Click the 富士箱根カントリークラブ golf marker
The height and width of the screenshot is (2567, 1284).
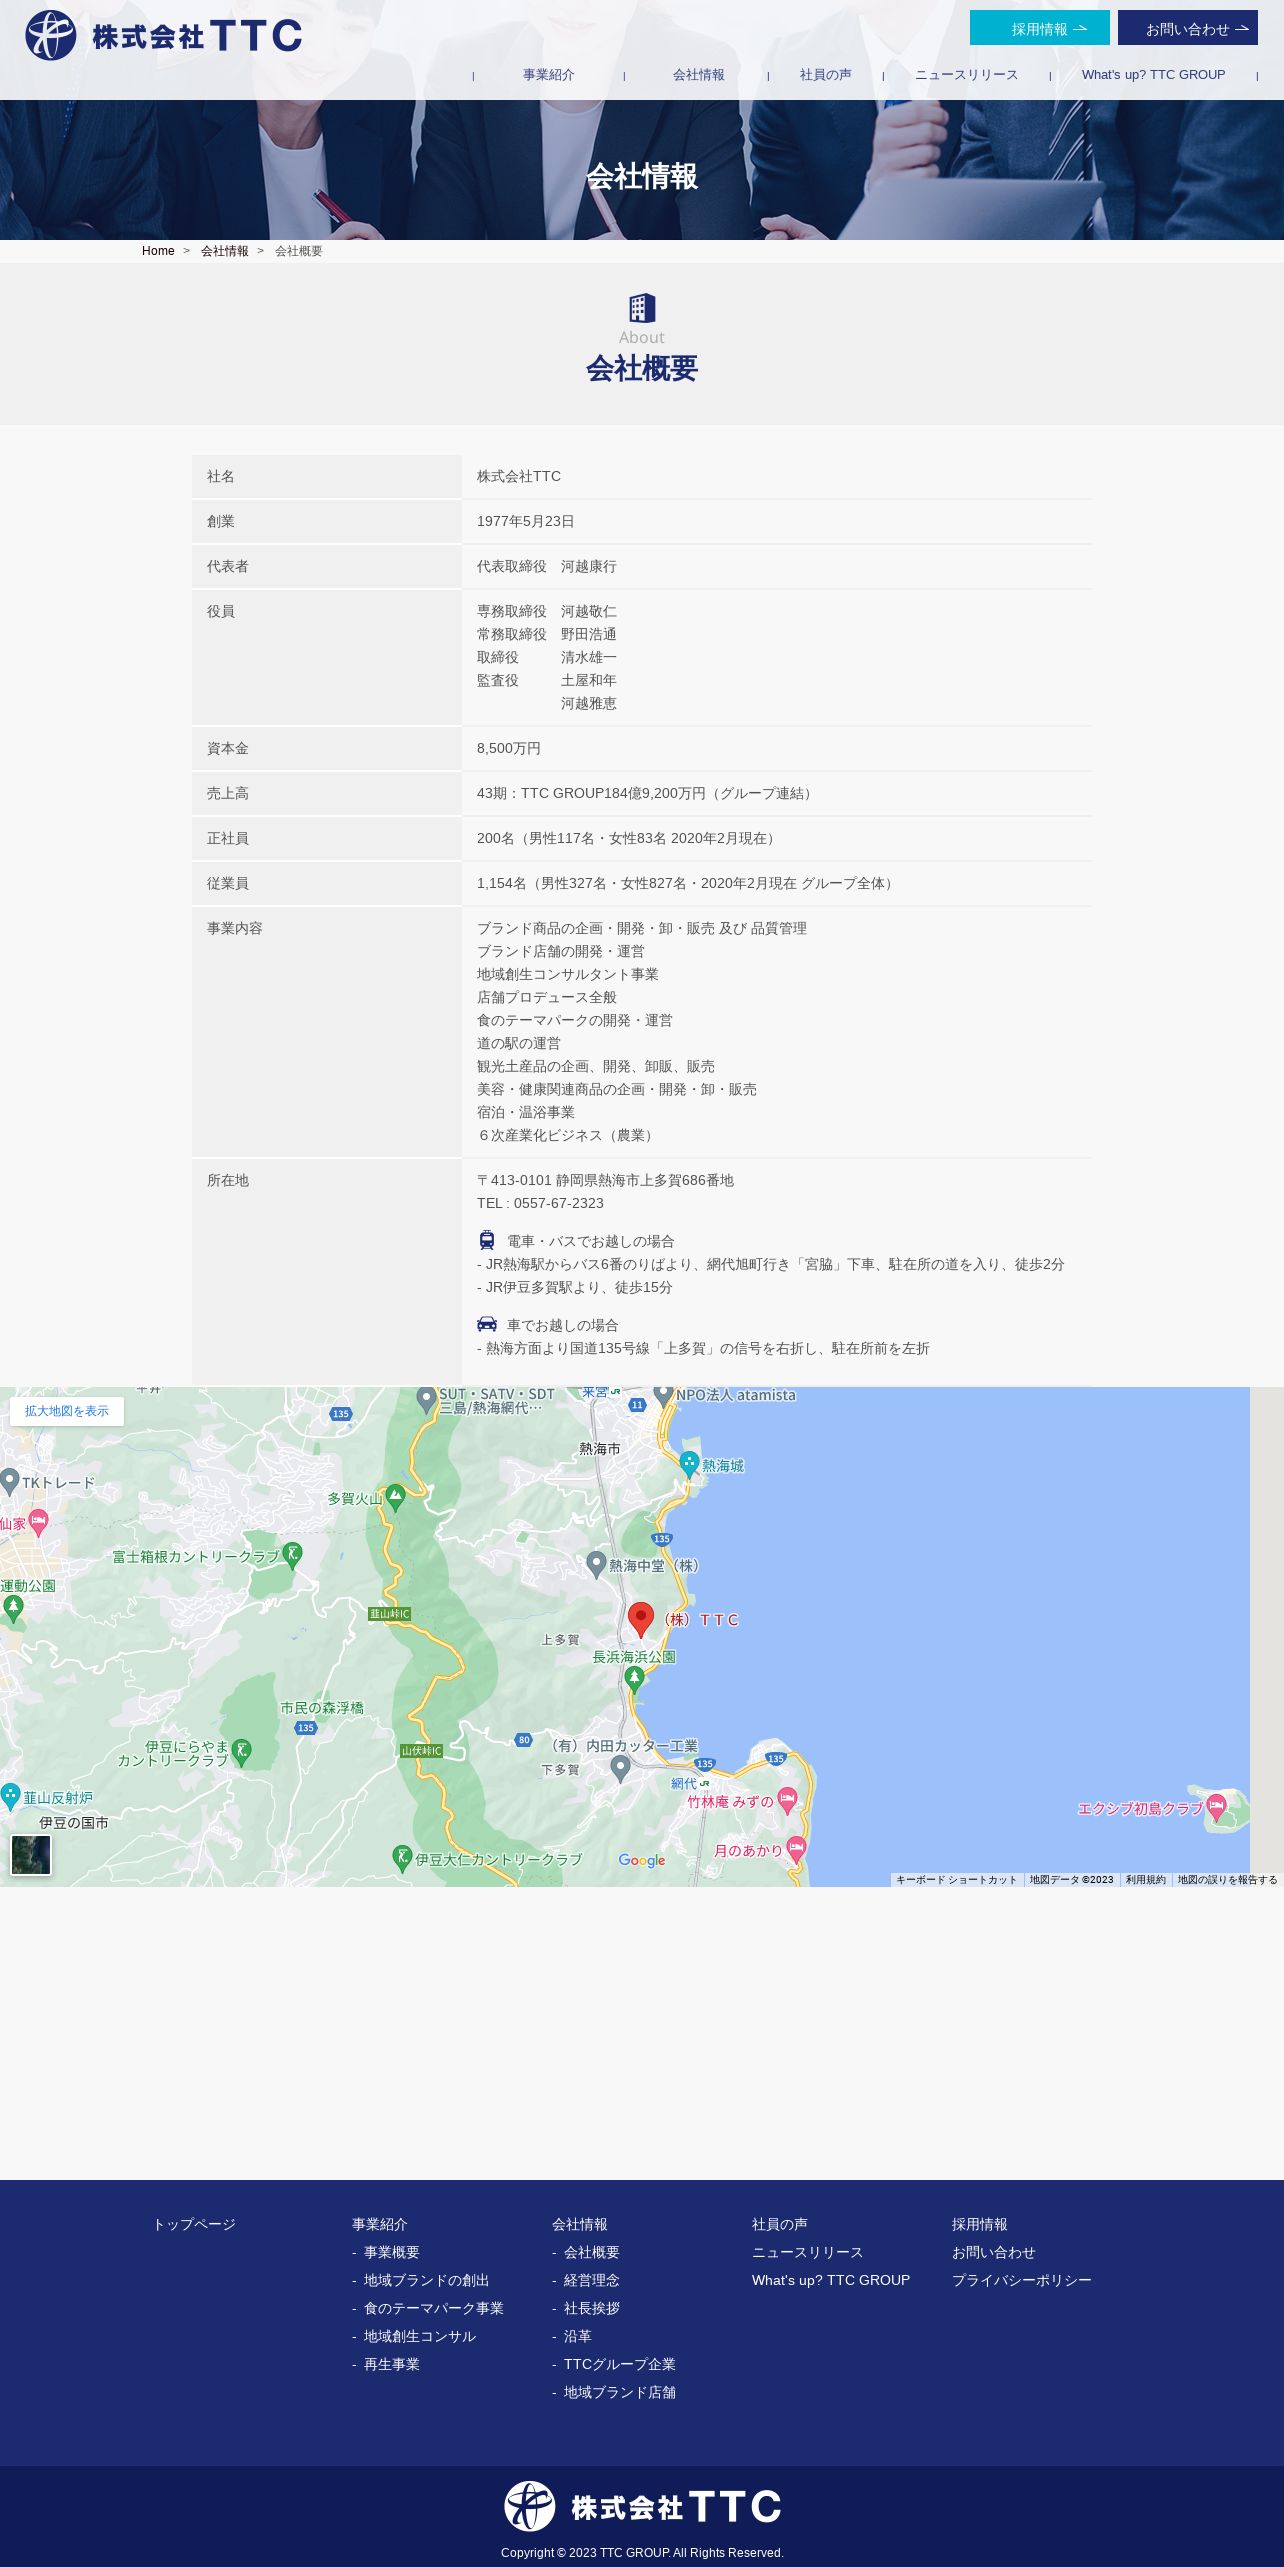[292, 1555]
